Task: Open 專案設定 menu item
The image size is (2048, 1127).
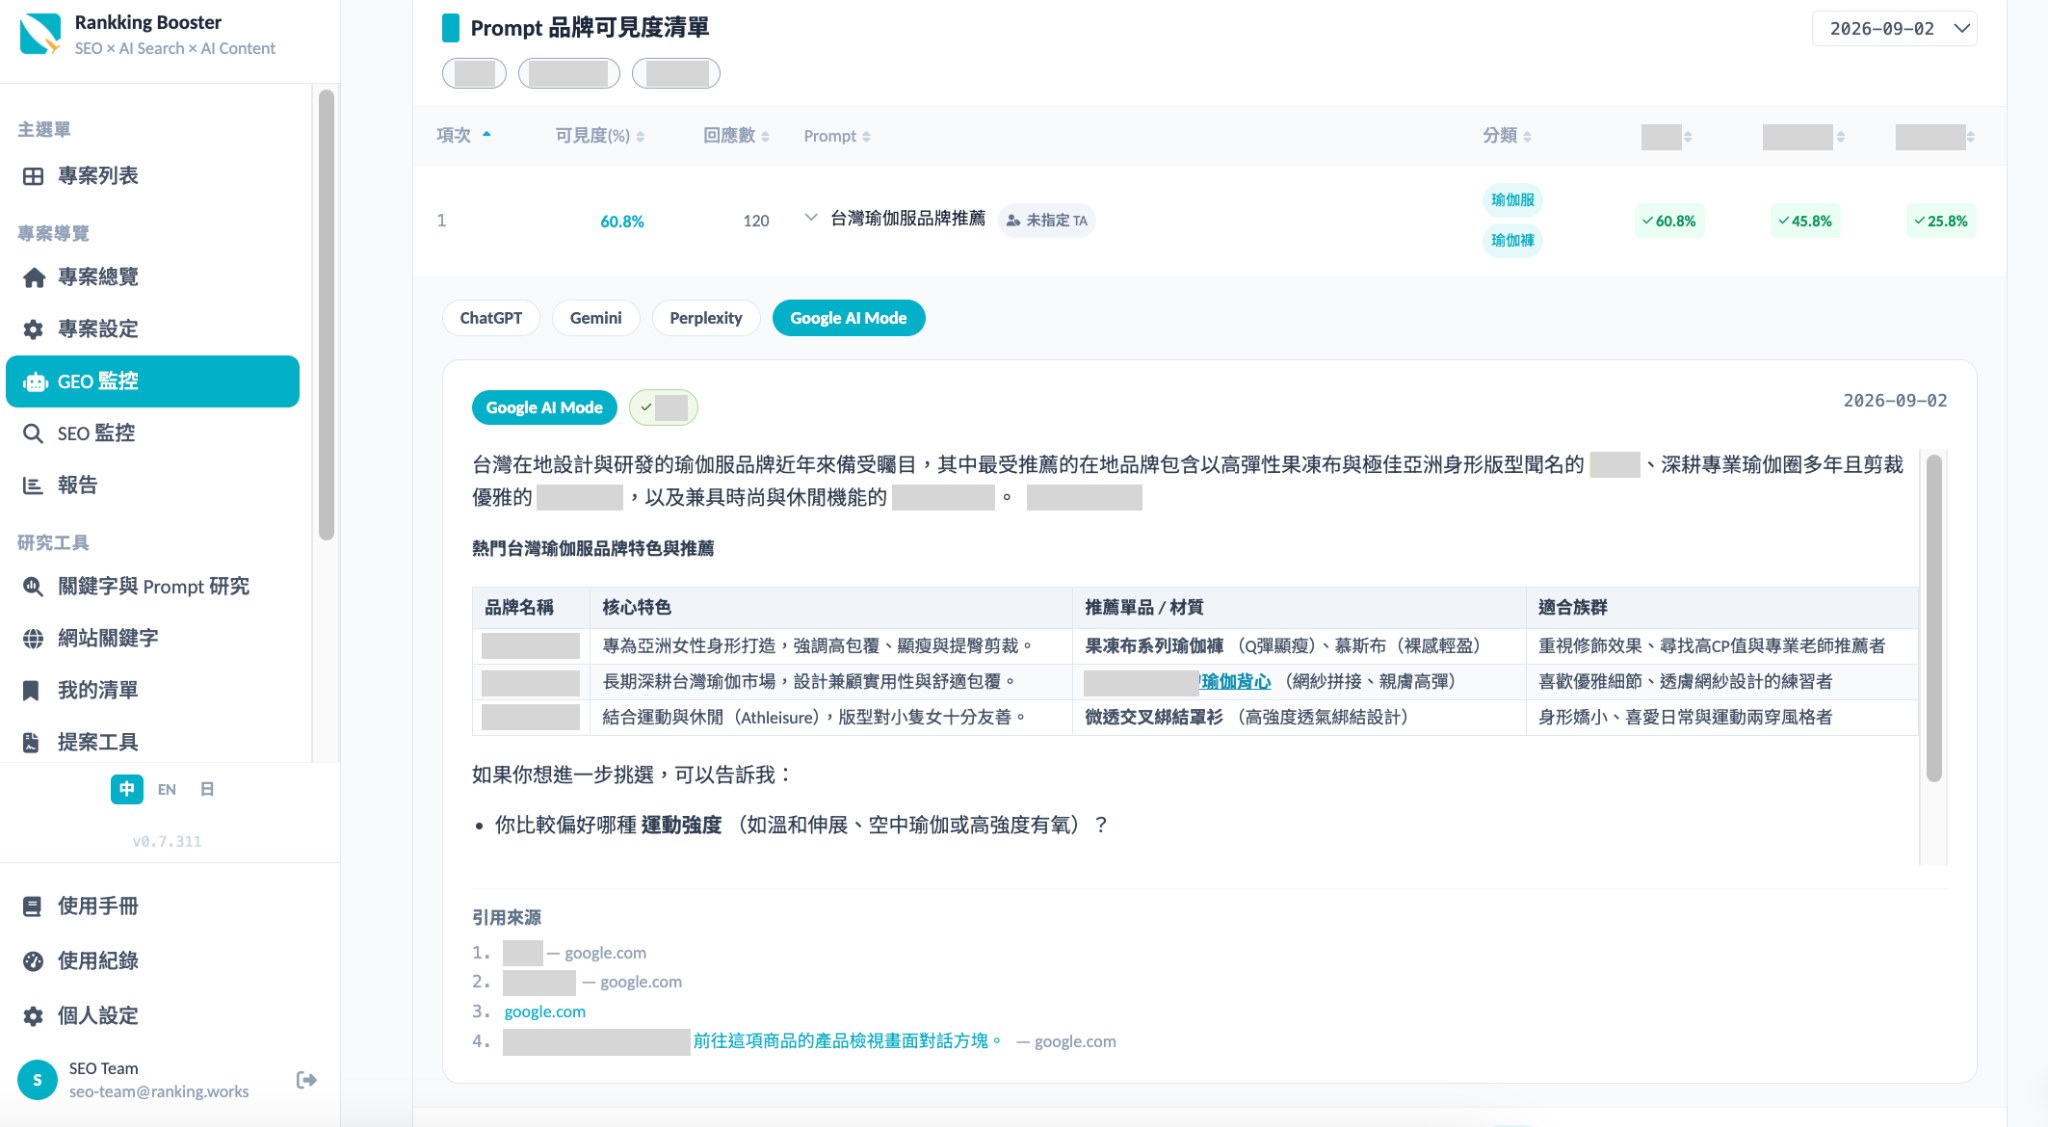Action: point(153,329)
